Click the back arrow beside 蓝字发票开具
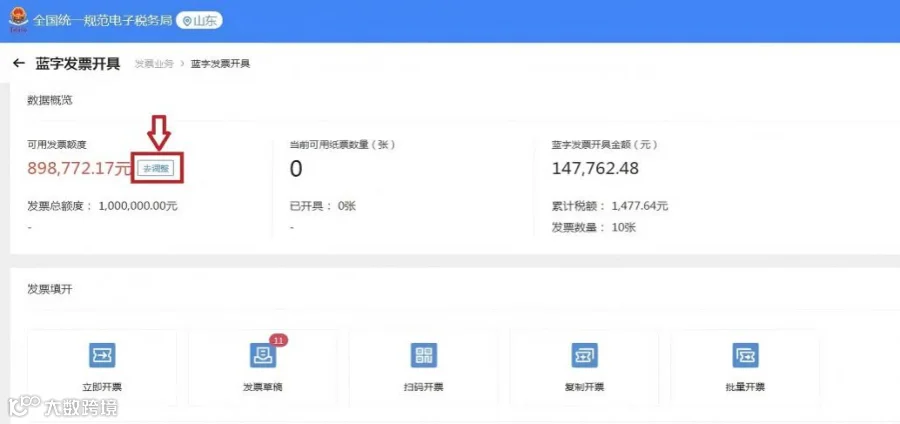This screenshot has height=424, width=900. click(x=19, y=63)
